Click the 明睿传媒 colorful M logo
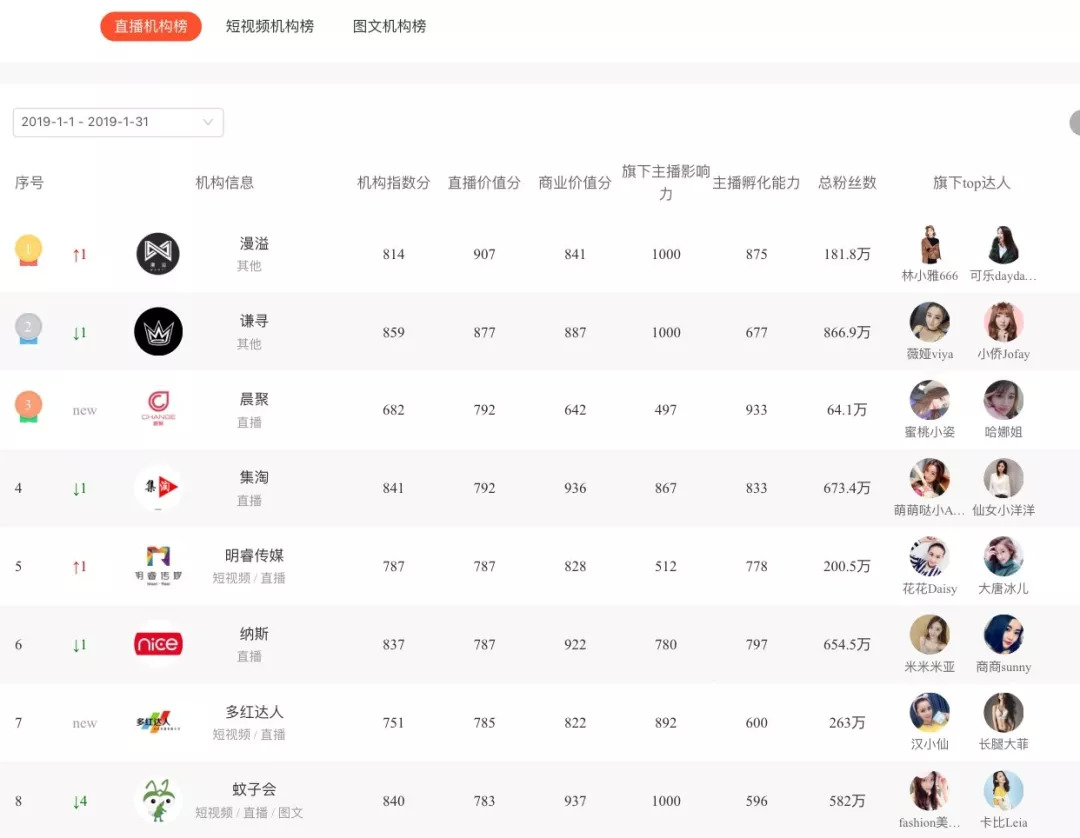 click(x=158, y=565)
